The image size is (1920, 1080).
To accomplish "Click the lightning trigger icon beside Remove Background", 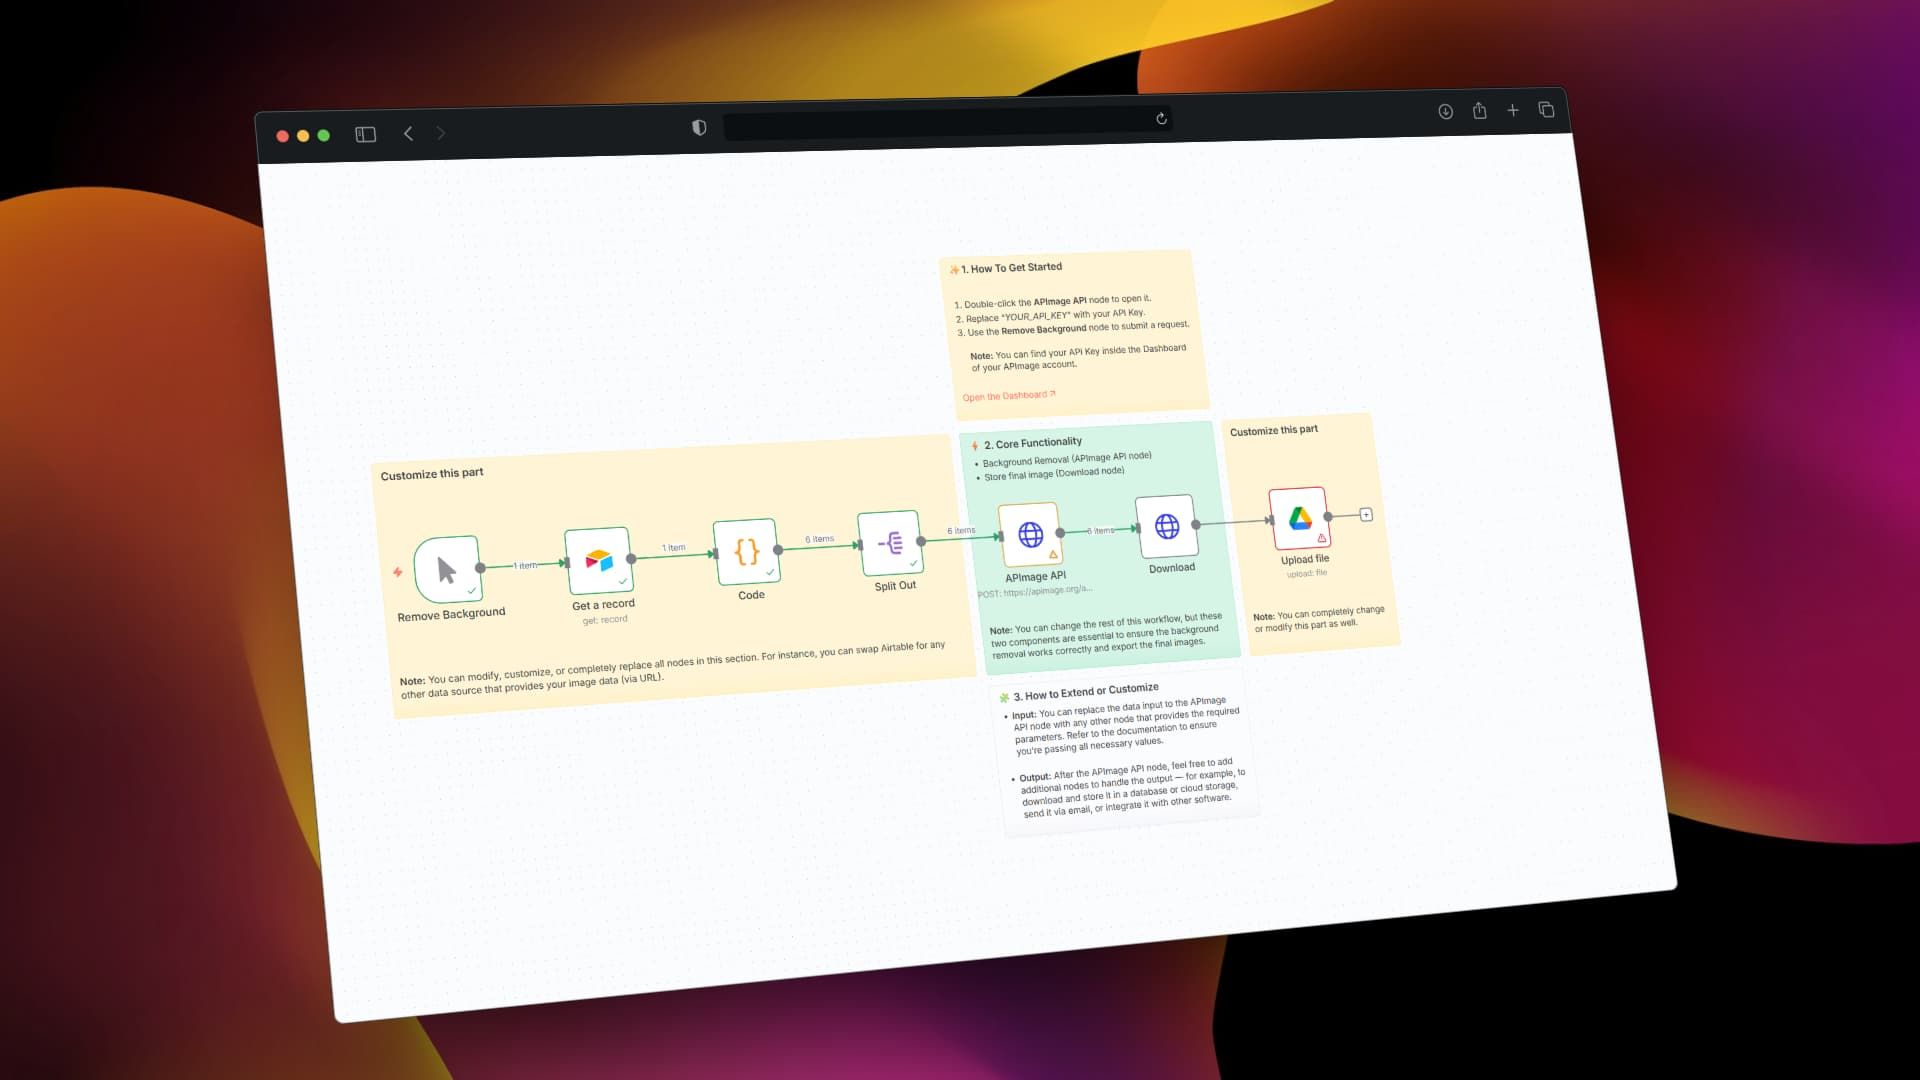I will tap(398, 572).
